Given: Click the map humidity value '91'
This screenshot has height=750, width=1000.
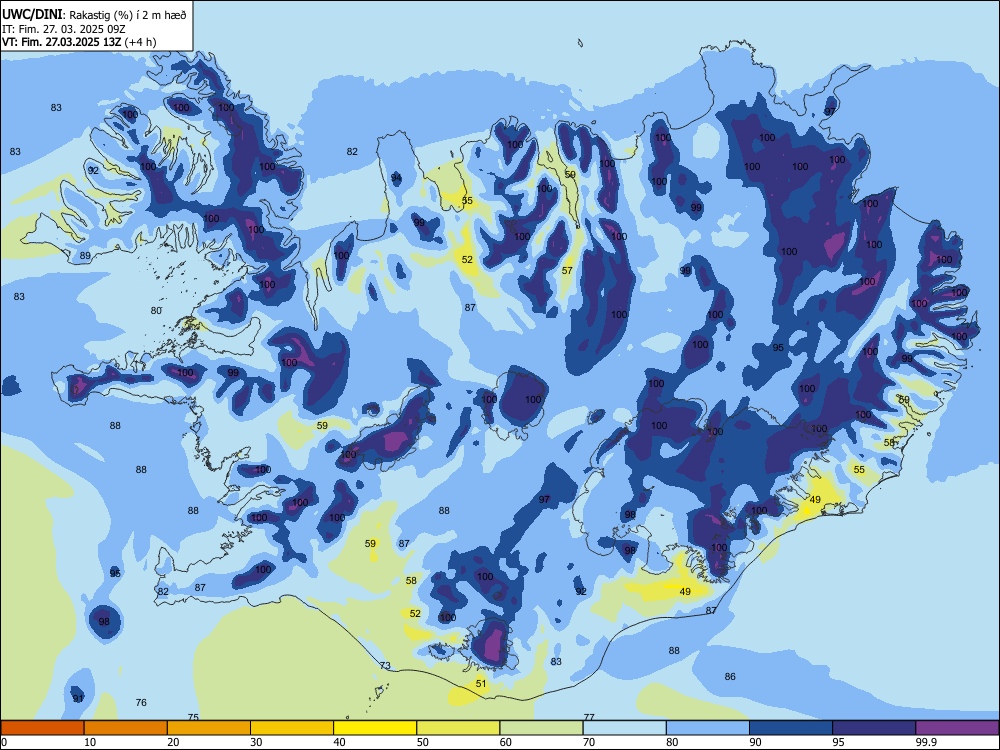Looking at the screenshot, I should (x=78, y=698).
